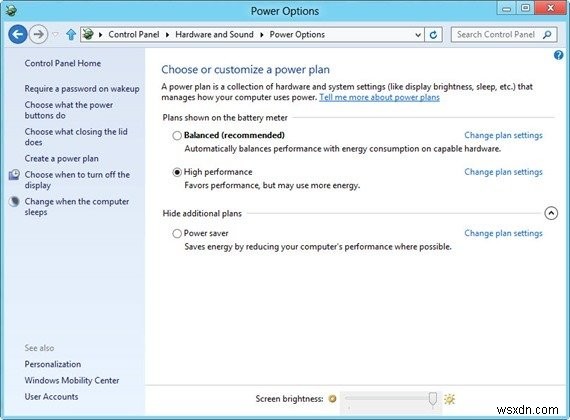570x420 pixels.
Task: Click the display-off clock icon in sidebar
Action: click(14, 175)
